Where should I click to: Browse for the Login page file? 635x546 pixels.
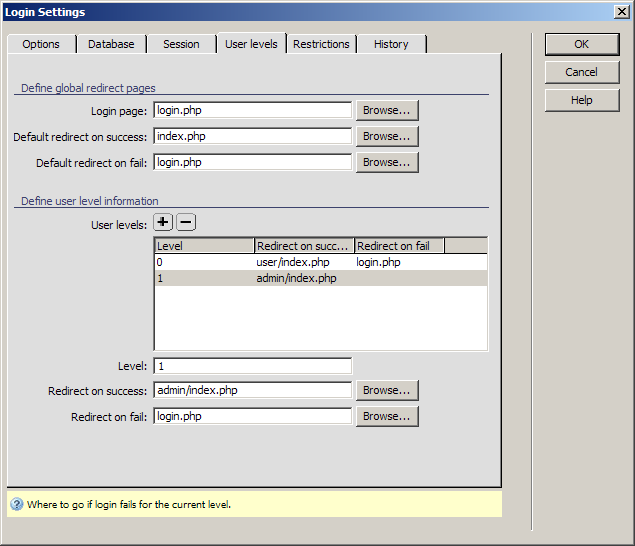click(x=387, y=110)
